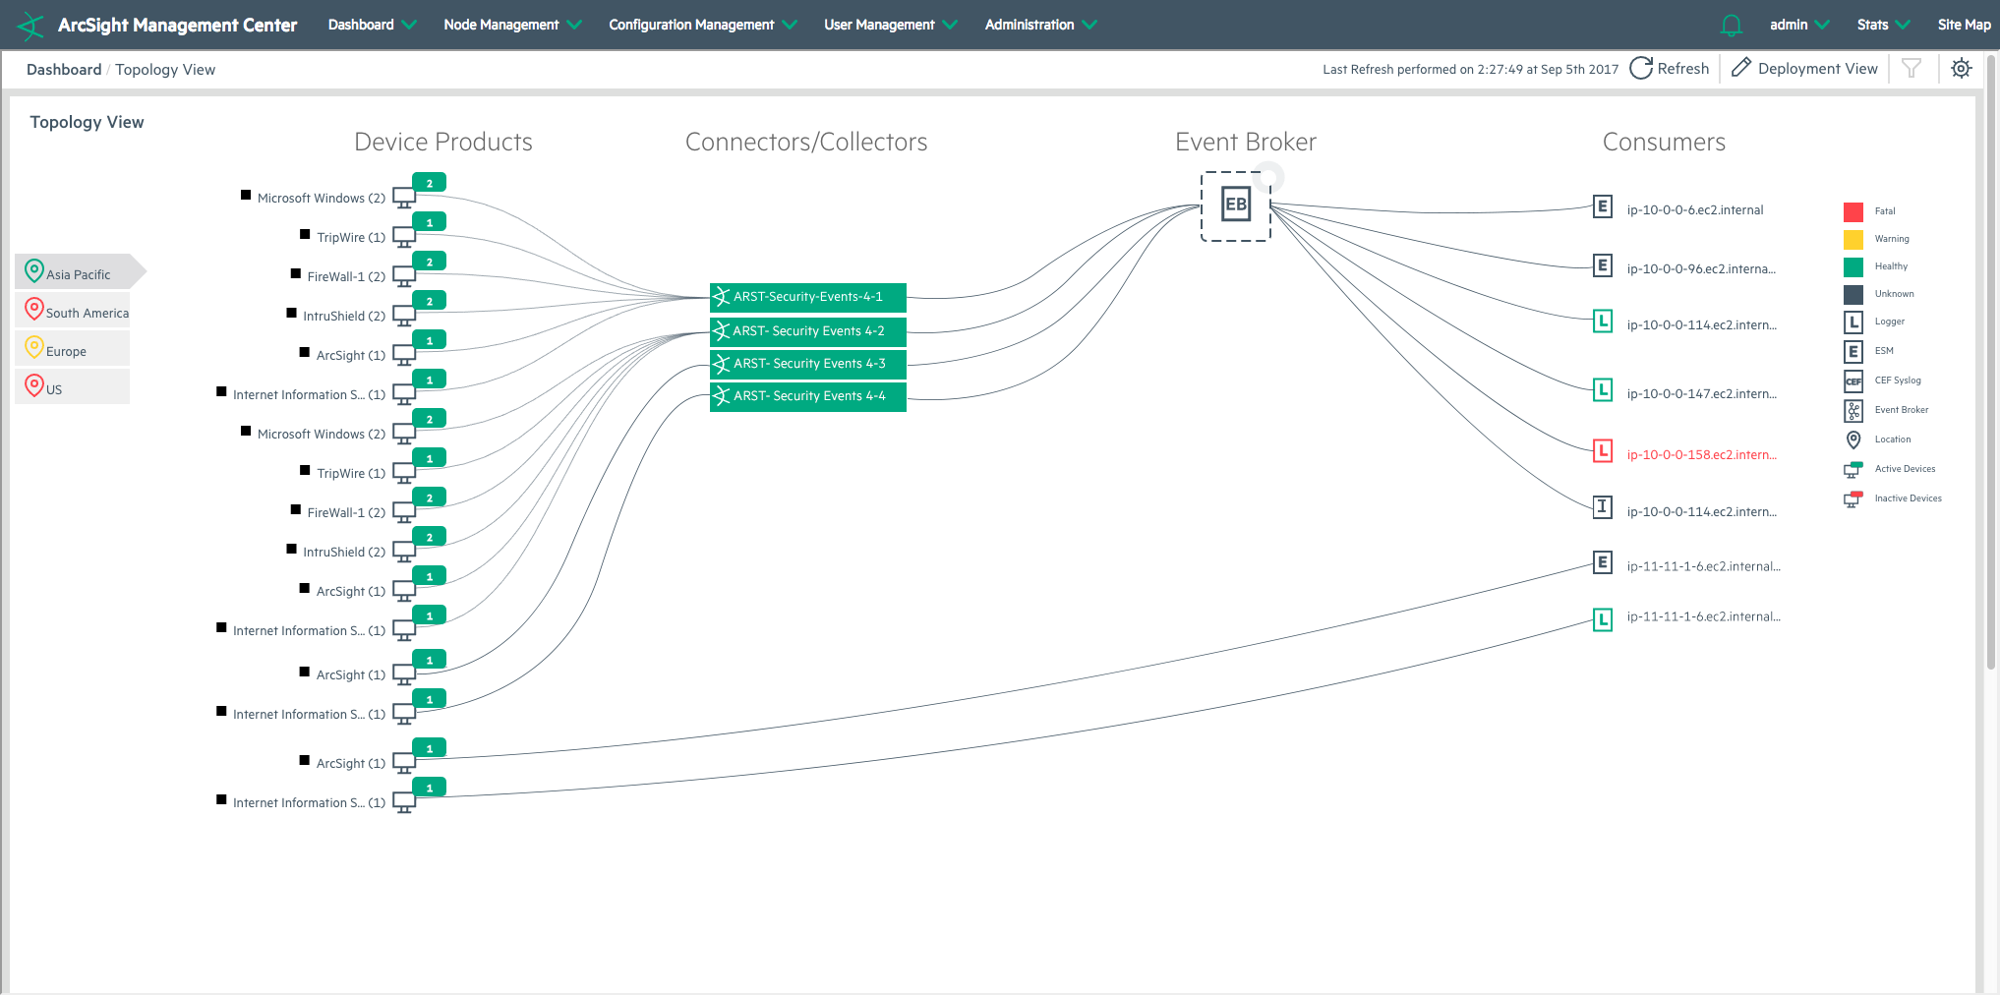Click the Healthy green legend swatch

pyautogui.click(x=1853, y=267)
